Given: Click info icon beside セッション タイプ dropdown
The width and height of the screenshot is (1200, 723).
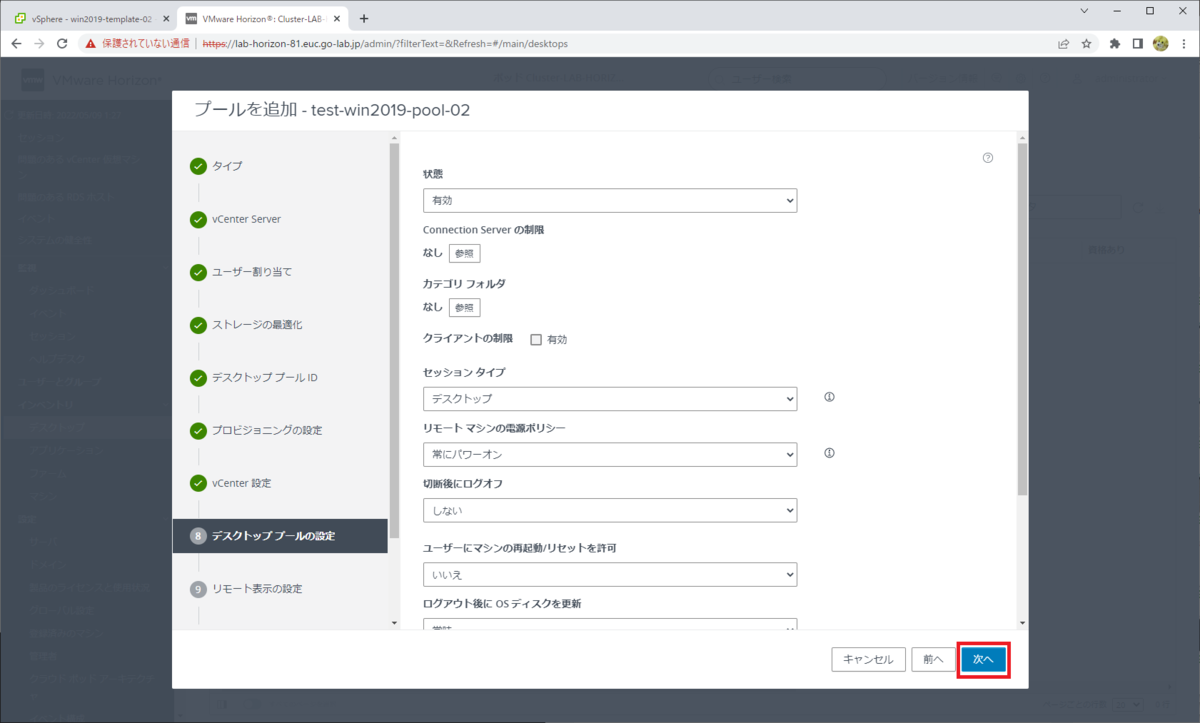Looking at the screenshot, I should coord(829,397).
